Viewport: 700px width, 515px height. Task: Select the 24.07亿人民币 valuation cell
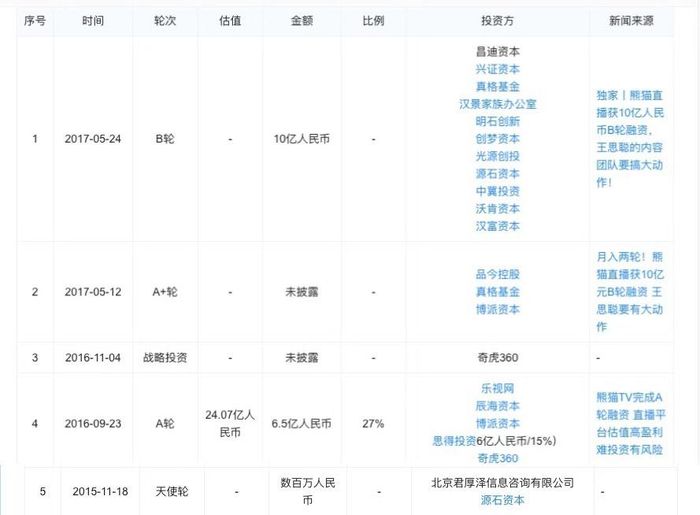click(x=230, y=423)
